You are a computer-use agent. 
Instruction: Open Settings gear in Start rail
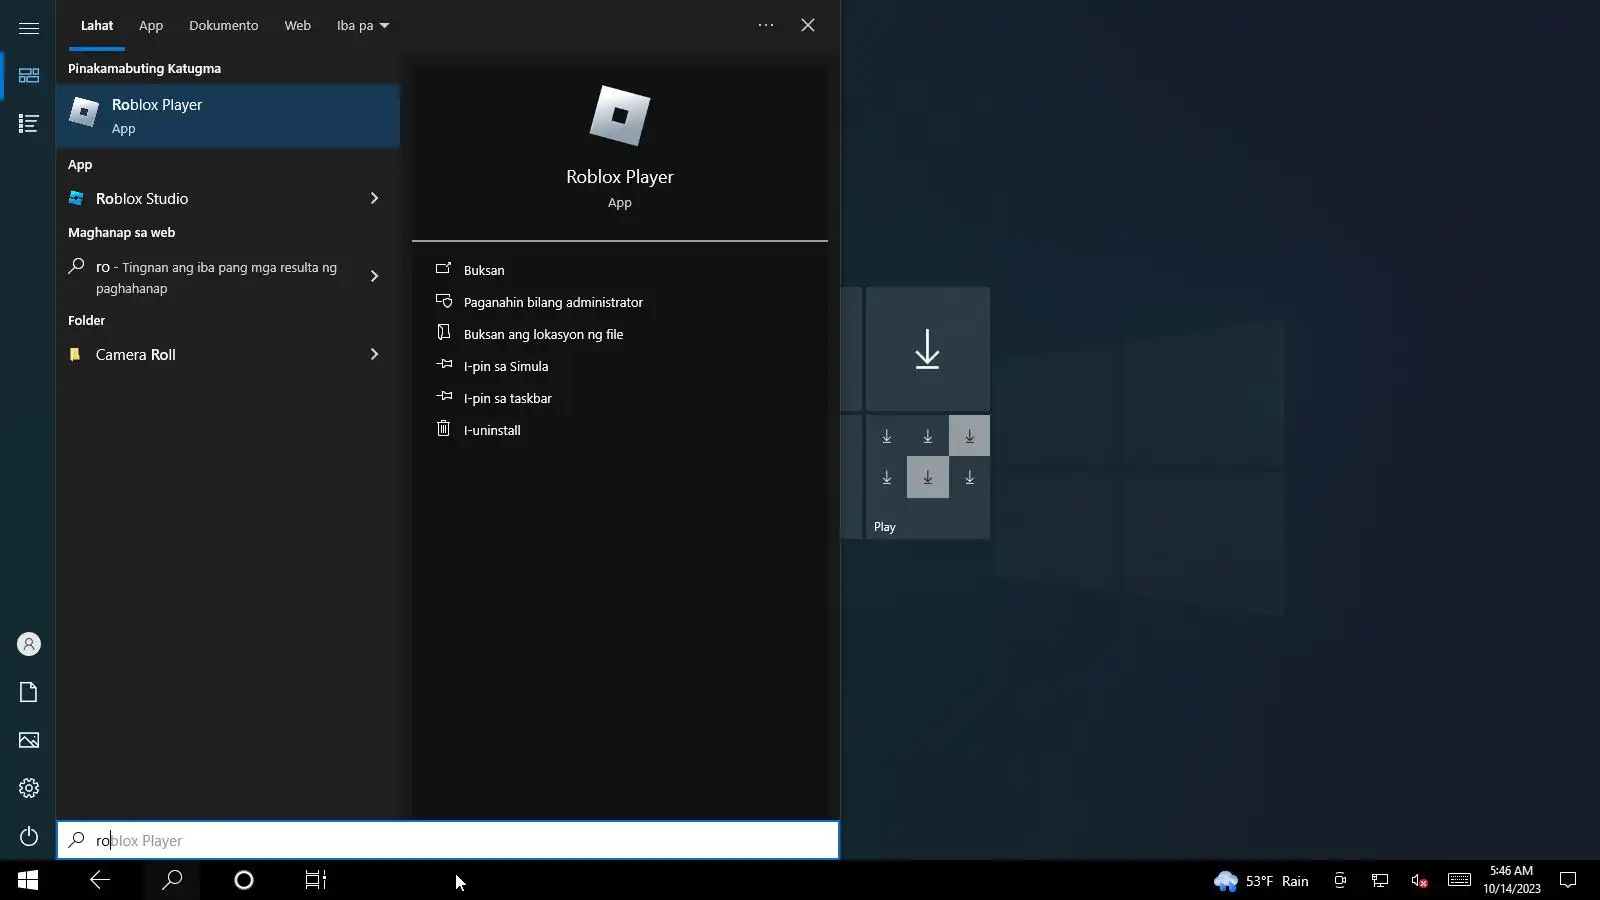pos(29,788)
